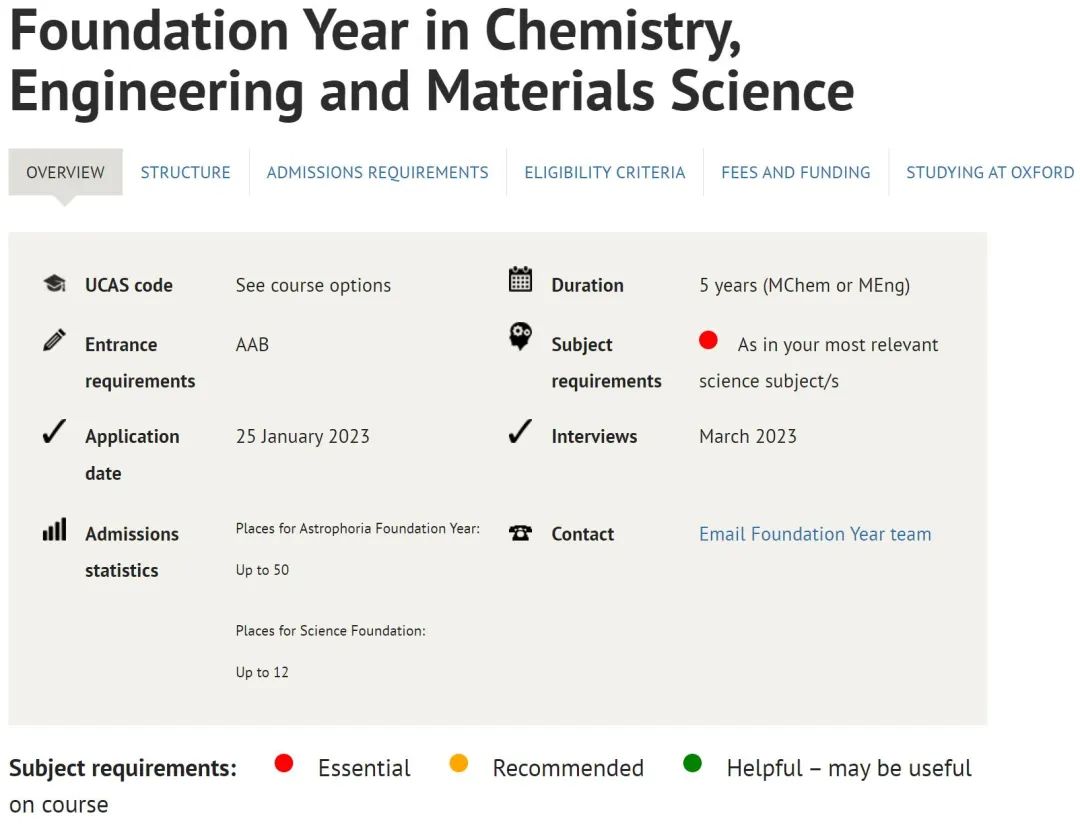Click the checkmark icon beside Interviews
1080x831 pixels.
tap(520, 431)
